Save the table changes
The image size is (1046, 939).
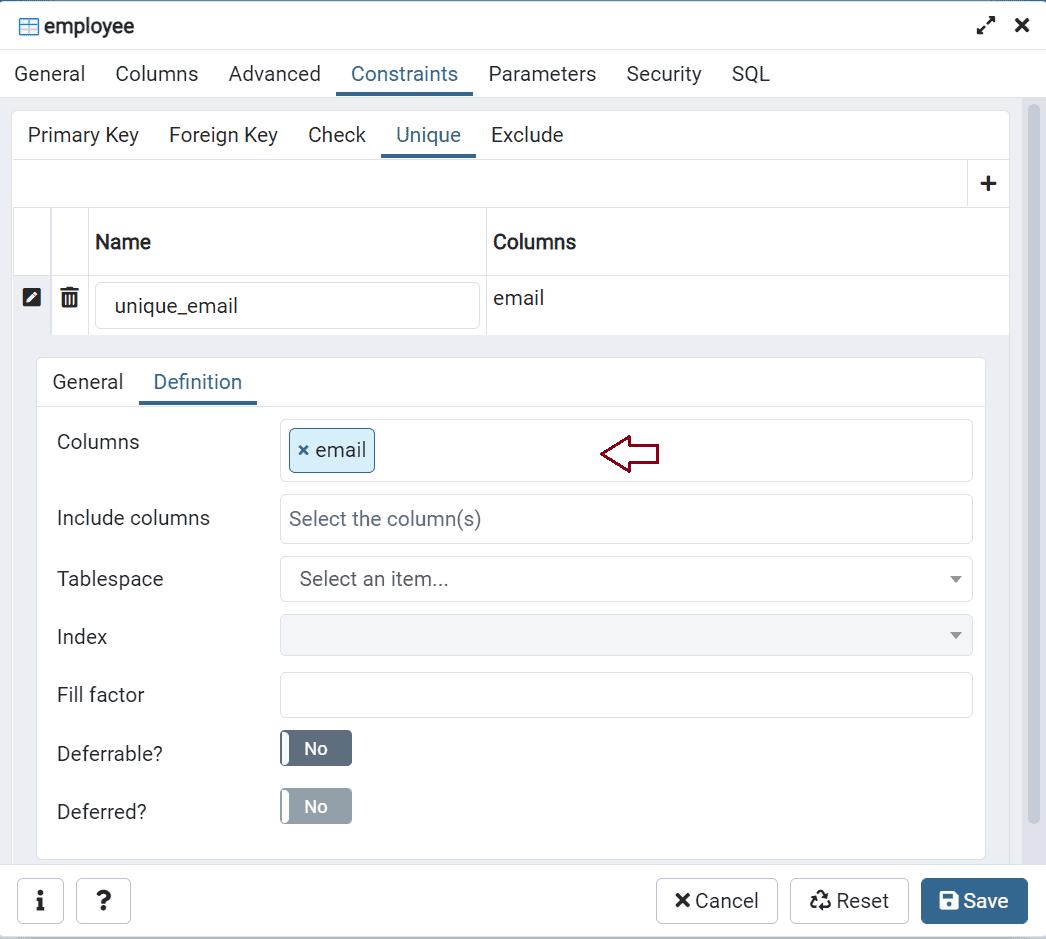[x=973, y=900]
